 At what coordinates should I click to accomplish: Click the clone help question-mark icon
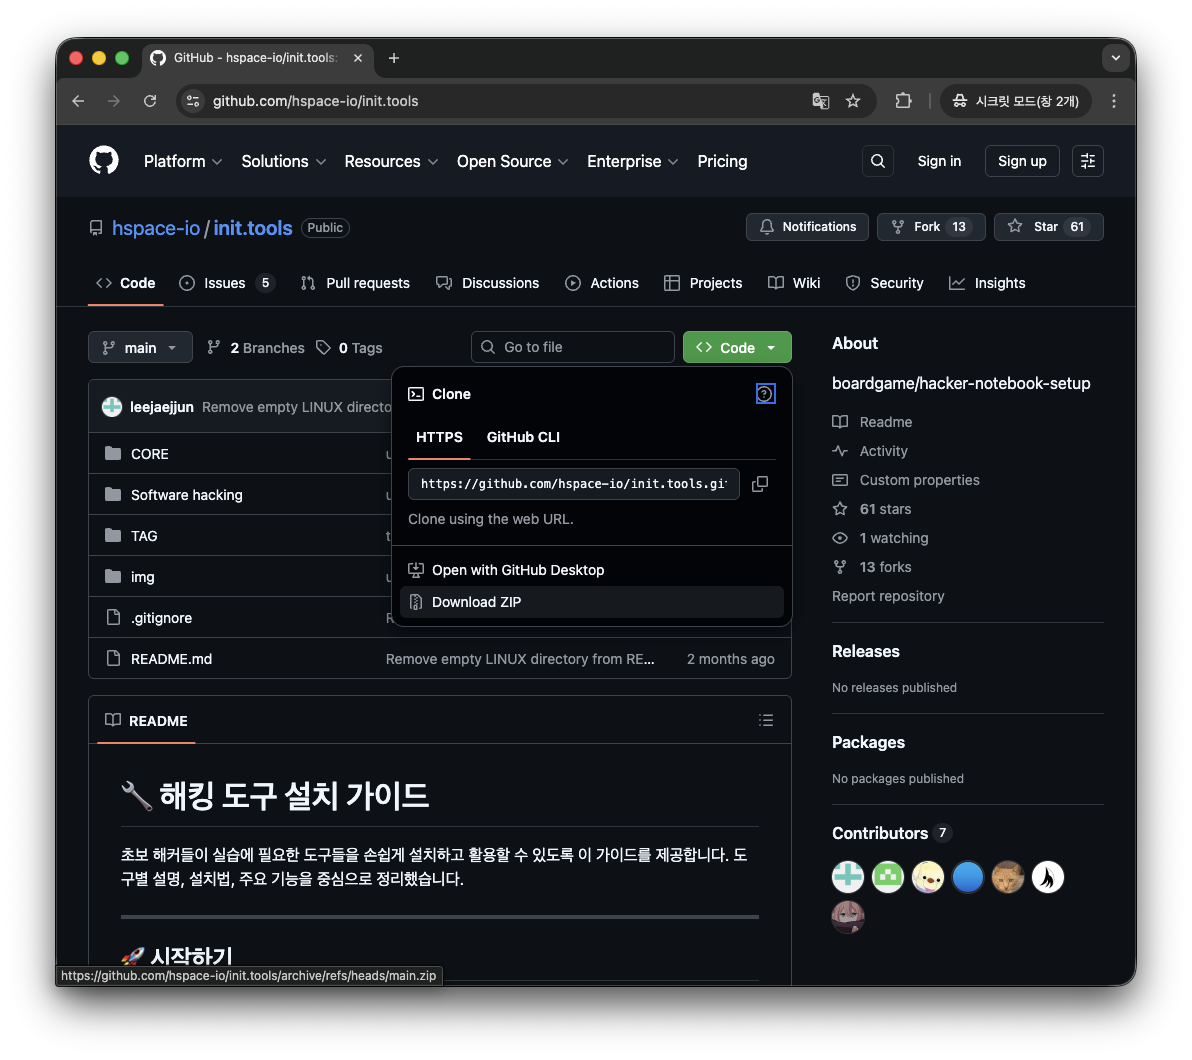coord(765,394)
